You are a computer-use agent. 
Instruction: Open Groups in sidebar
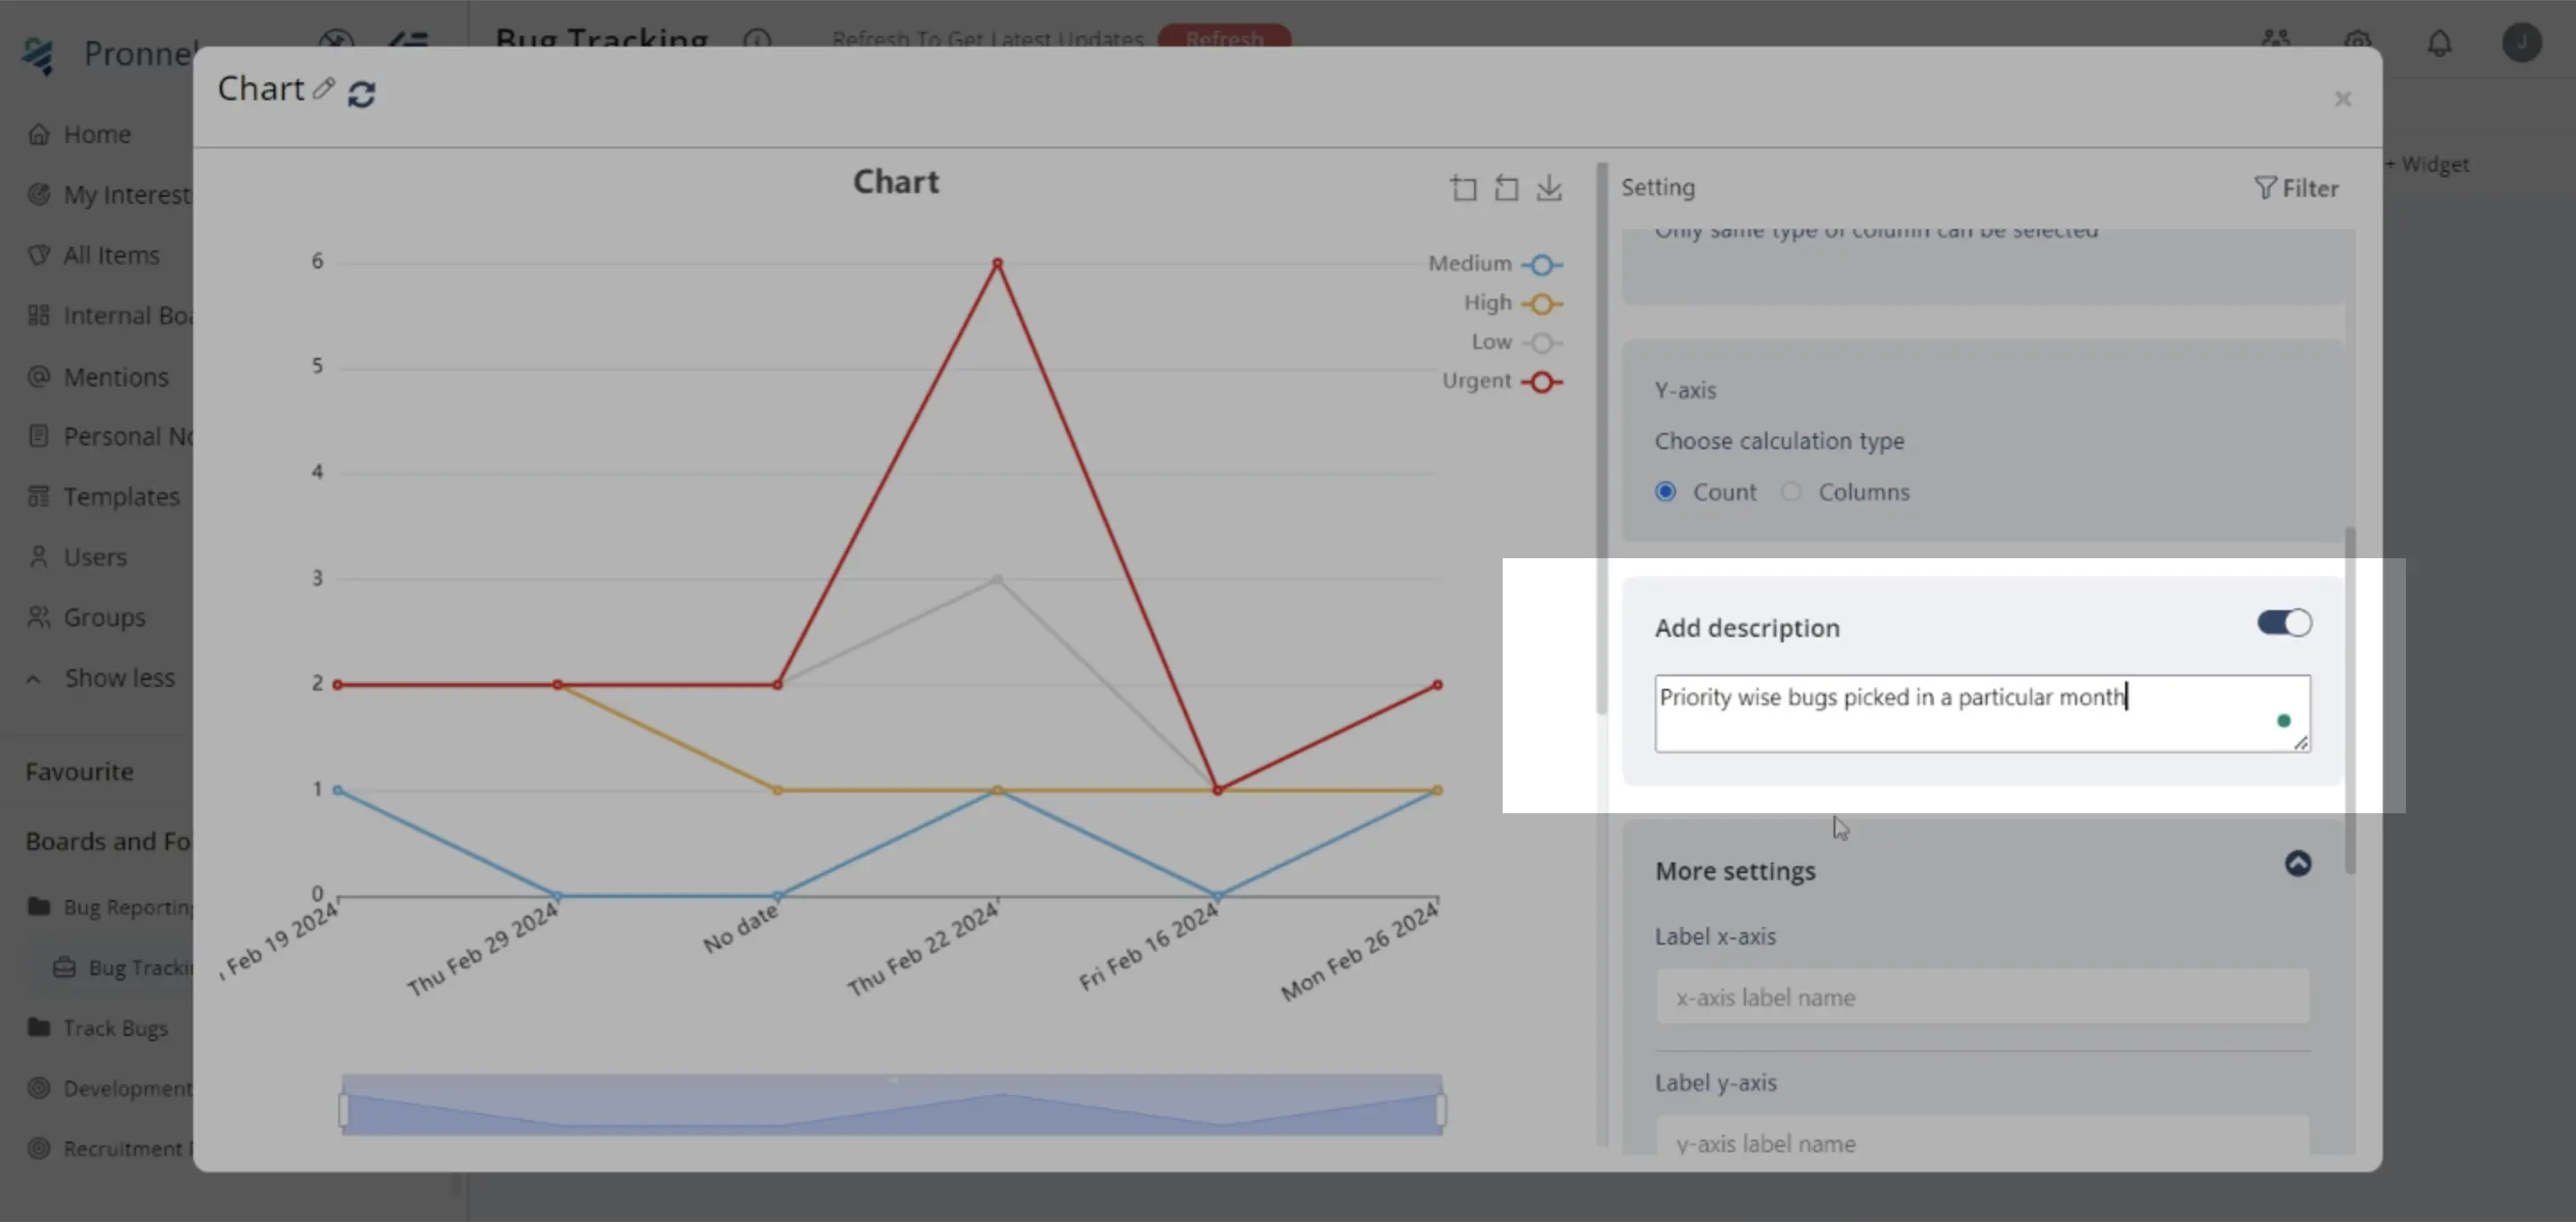click(104, 618)
